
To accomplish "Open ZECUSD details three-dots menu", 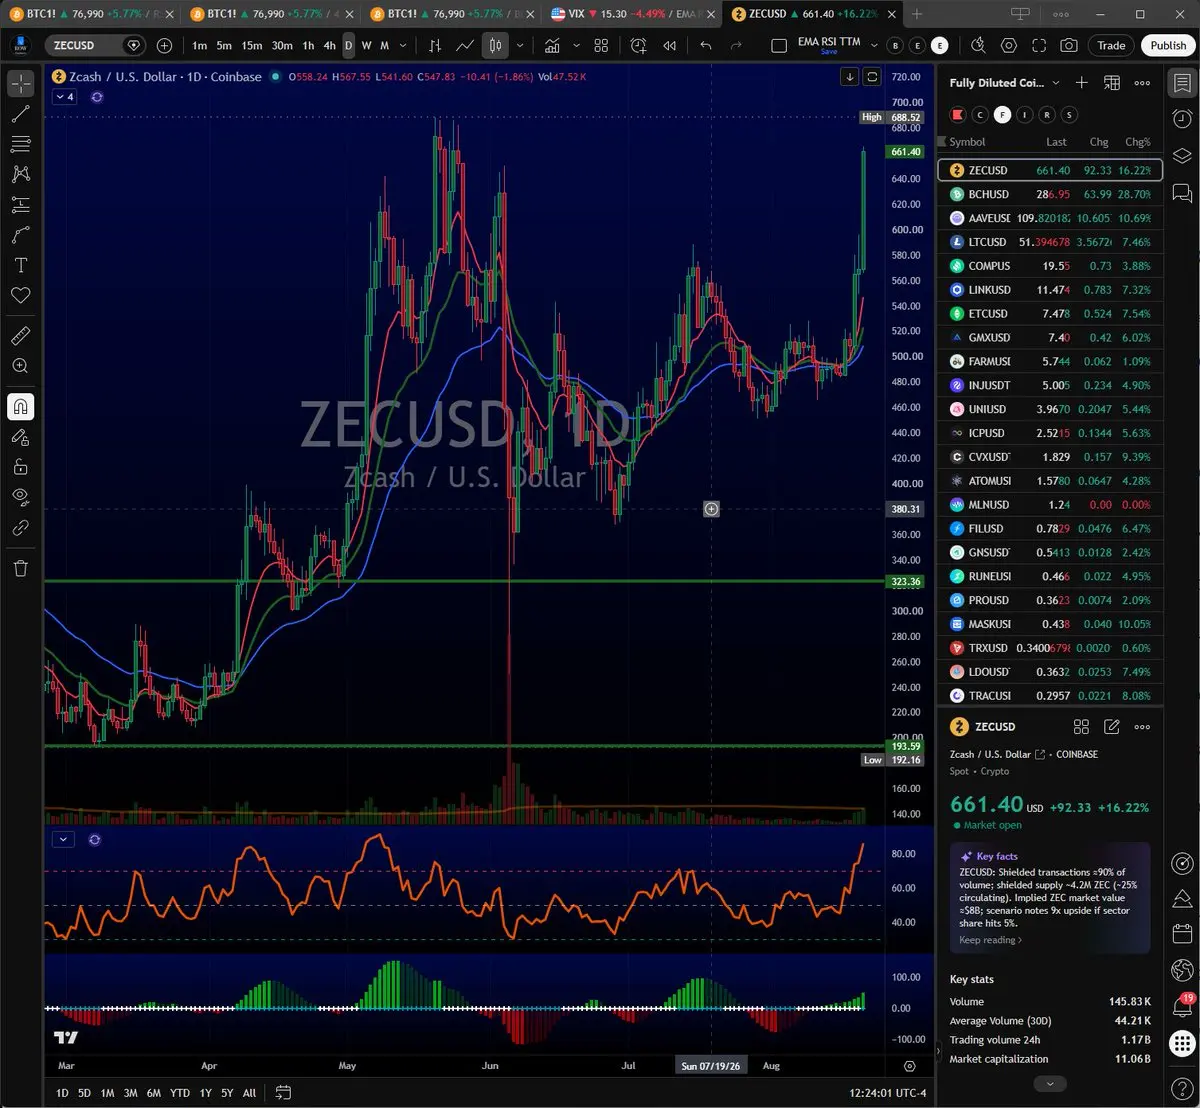I will (1142, 727).
